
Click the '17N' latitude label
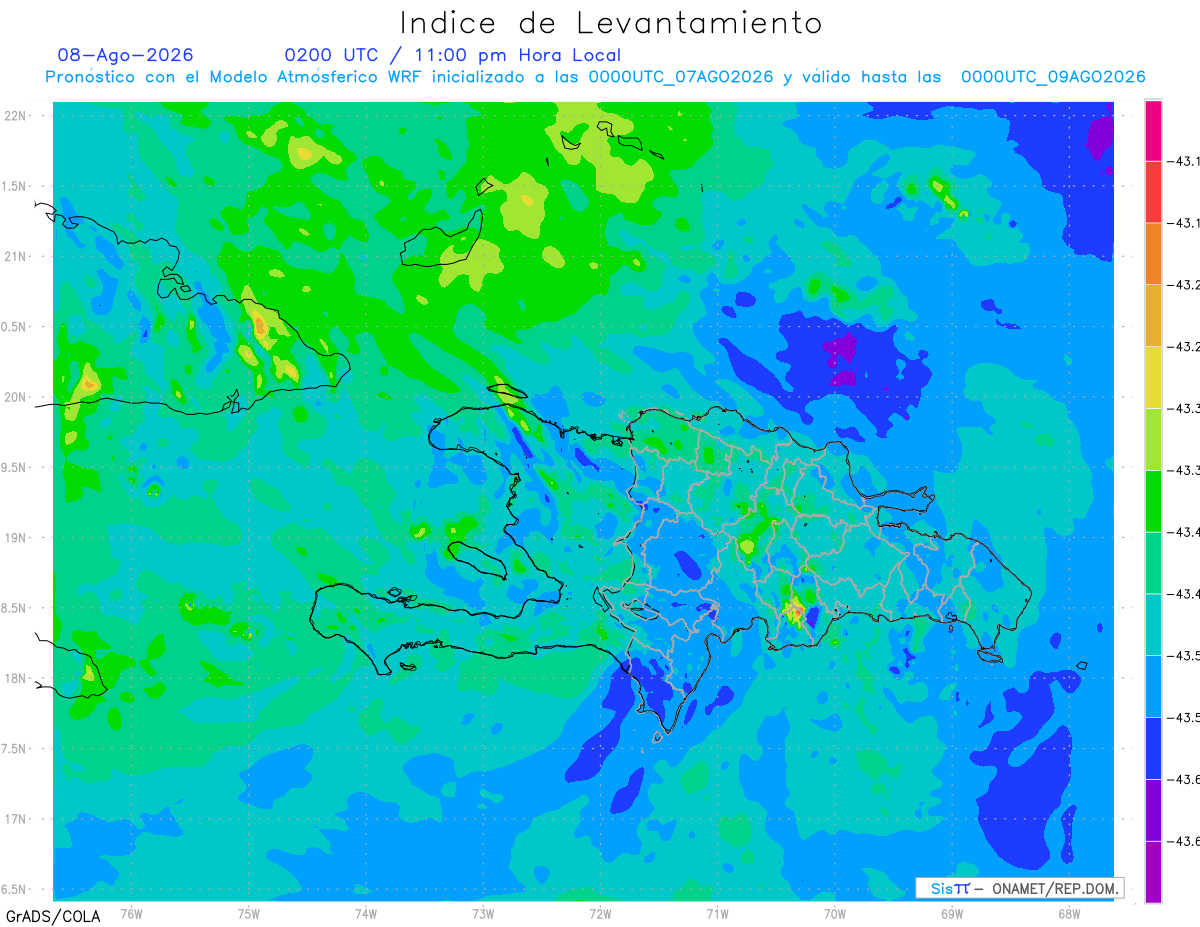[17, 819]
